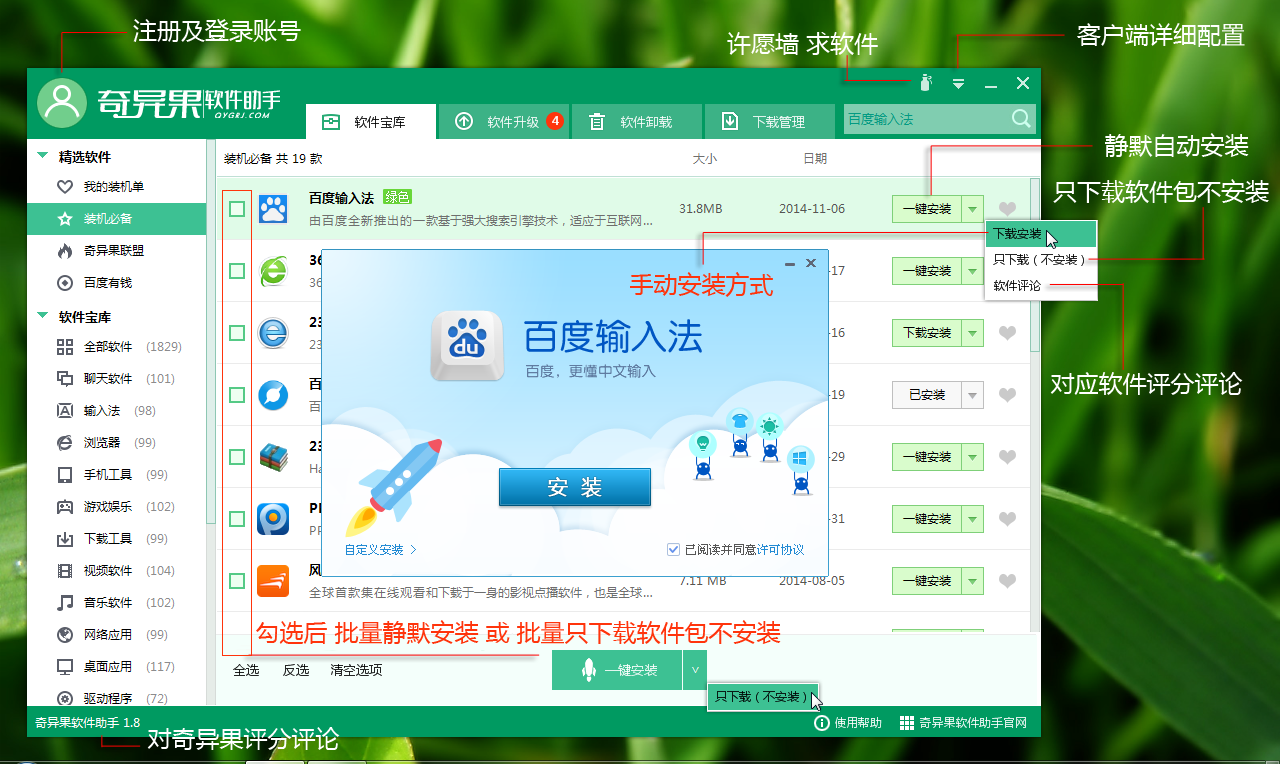Click the 已安装 button in the list
This screenshot has height=764, width=1280.
click(927, 395)
